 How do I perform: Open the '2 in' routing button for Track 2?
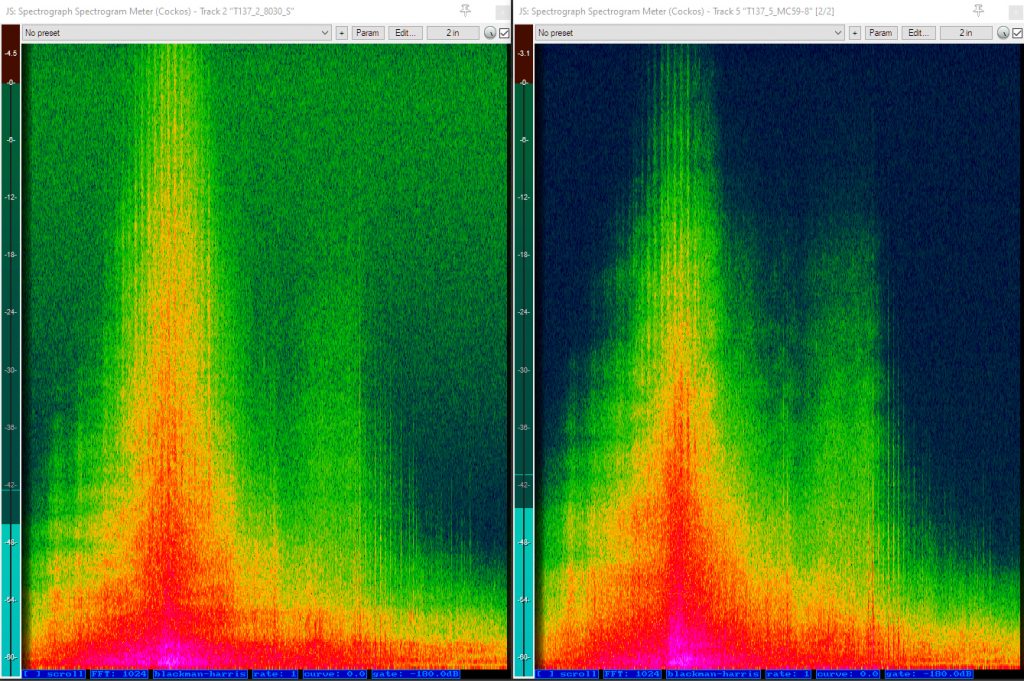pos(453,33)
